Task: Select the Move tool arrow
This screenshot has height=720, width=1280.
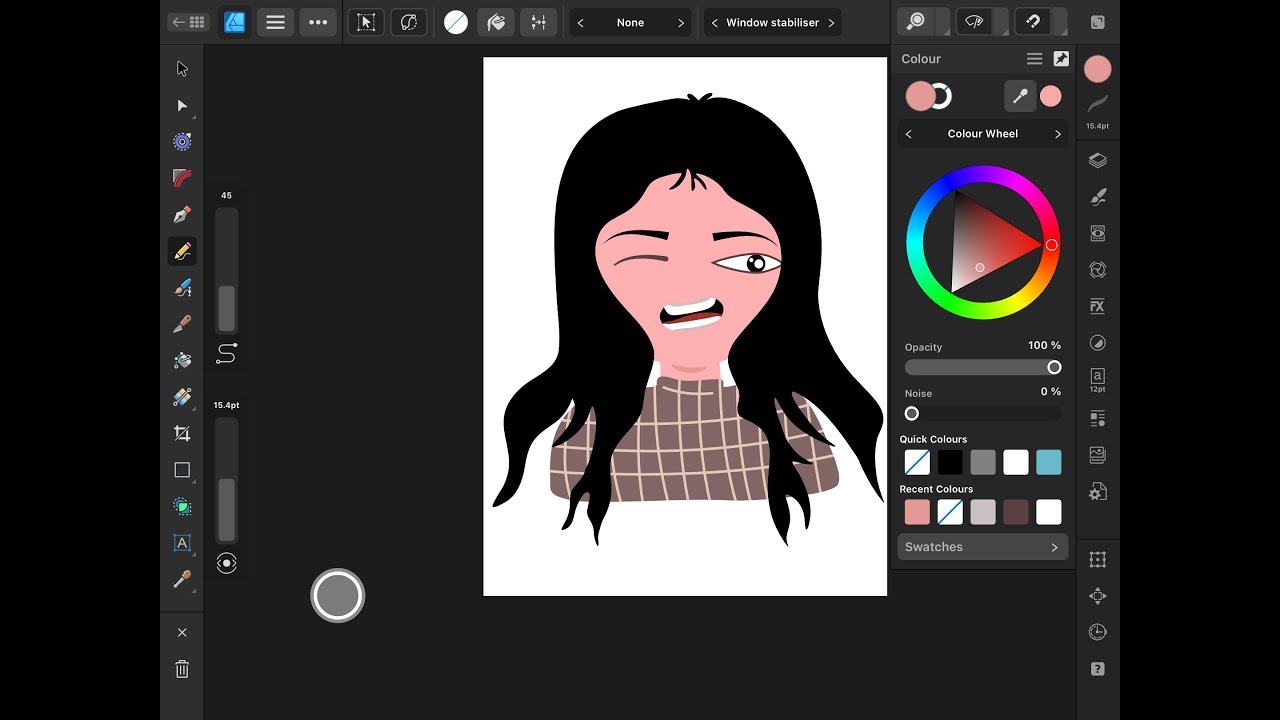Action: pos(182,69)
